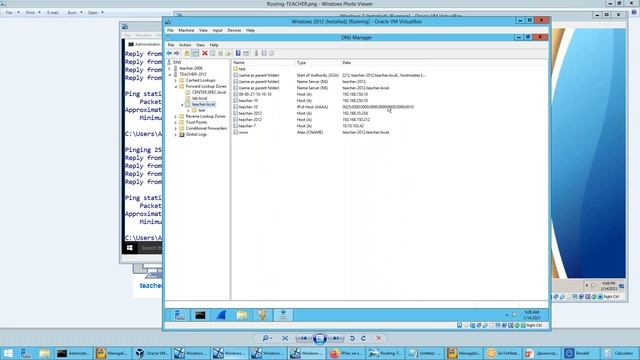Collapse the teacher.local zone node
640x360 pixels.
pos(182,104)
